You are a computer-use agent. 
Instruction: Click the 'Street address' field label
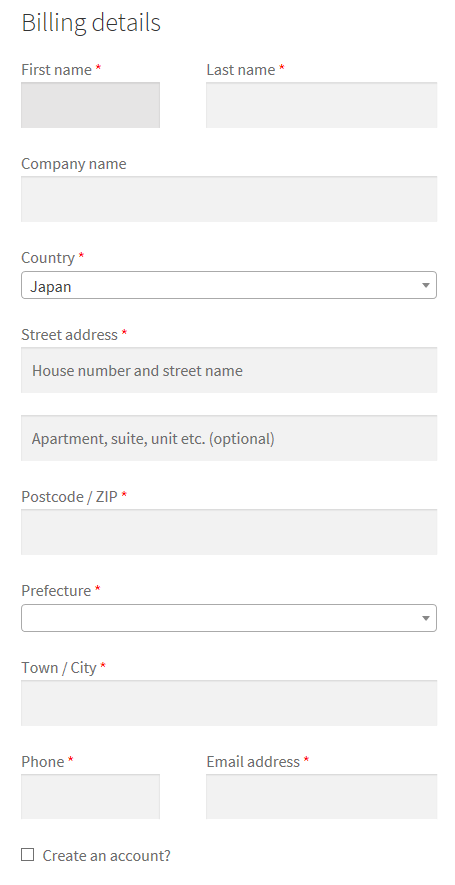(x=69, y=335)
